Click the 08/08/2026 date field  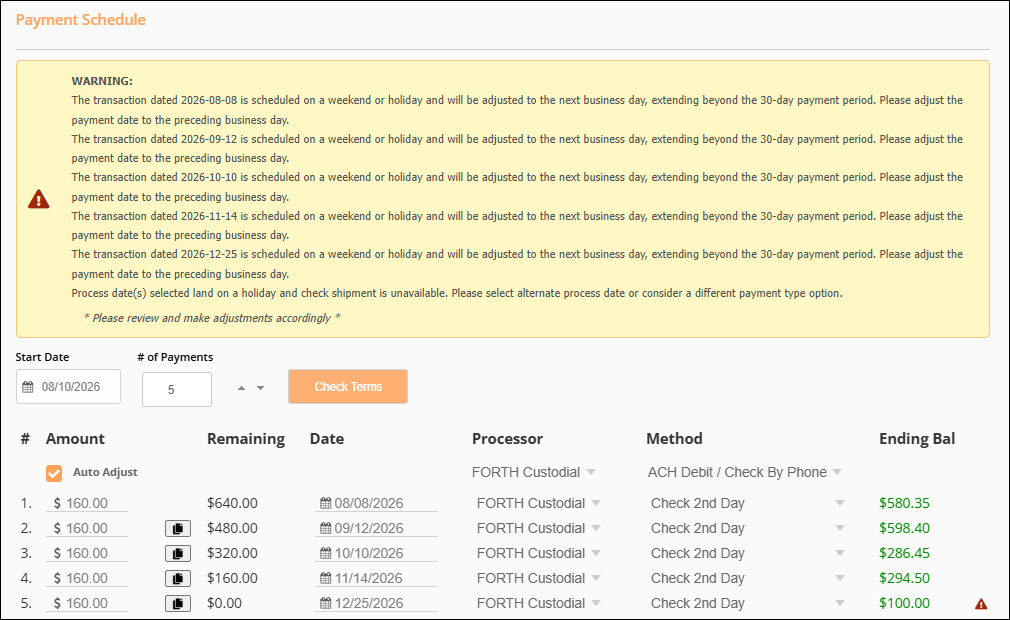(376, 503)
